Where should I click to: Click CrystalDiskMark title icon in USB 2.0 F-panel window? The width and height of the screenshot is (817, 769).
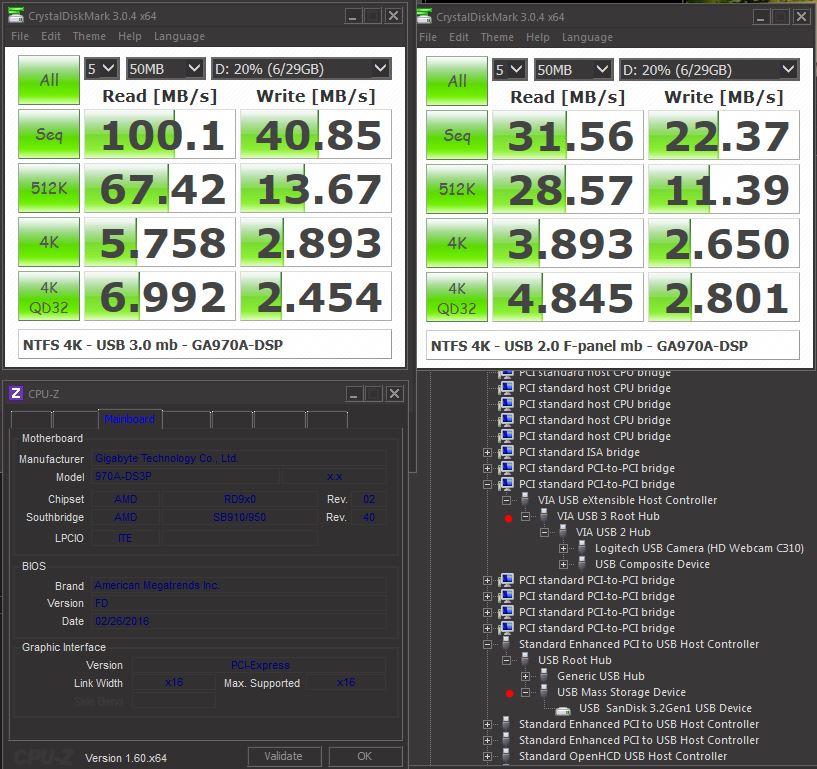(x=425, y=16)
